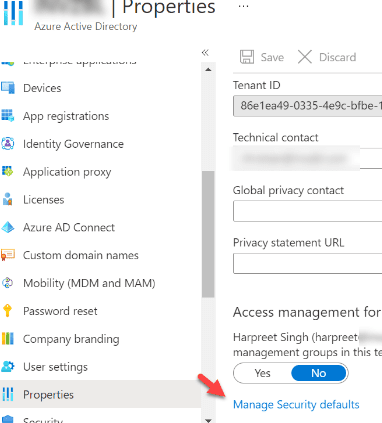382x423 pixels.
Task: Click the Technical contact field
Action: tap(307, 158)
